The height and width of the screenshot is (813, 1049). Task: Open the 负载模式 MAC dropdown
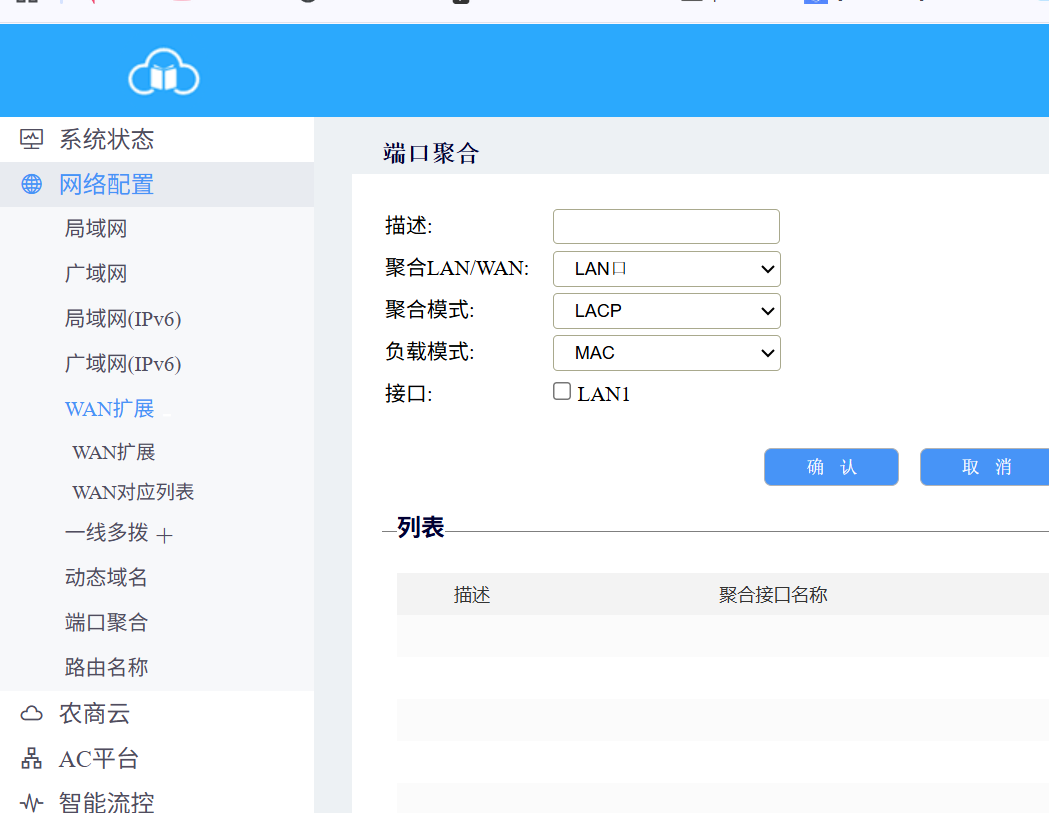(x=666, y=353)
